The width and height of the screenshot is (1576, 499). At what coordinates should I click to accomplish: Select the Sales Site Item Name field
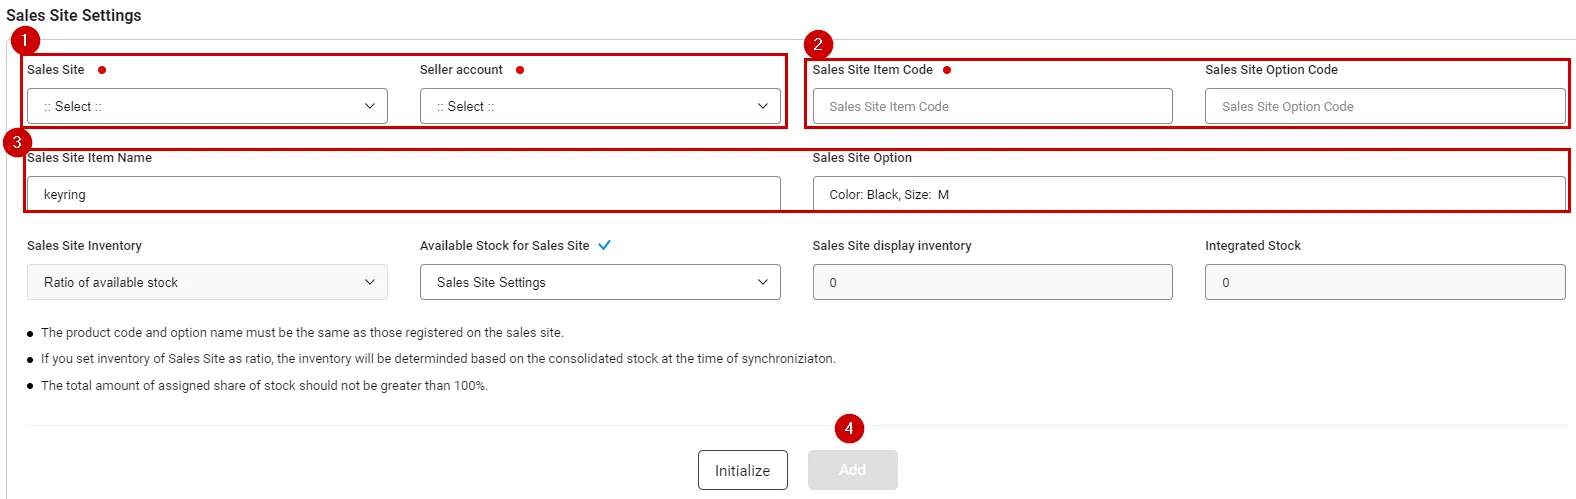tap(403, 194)
